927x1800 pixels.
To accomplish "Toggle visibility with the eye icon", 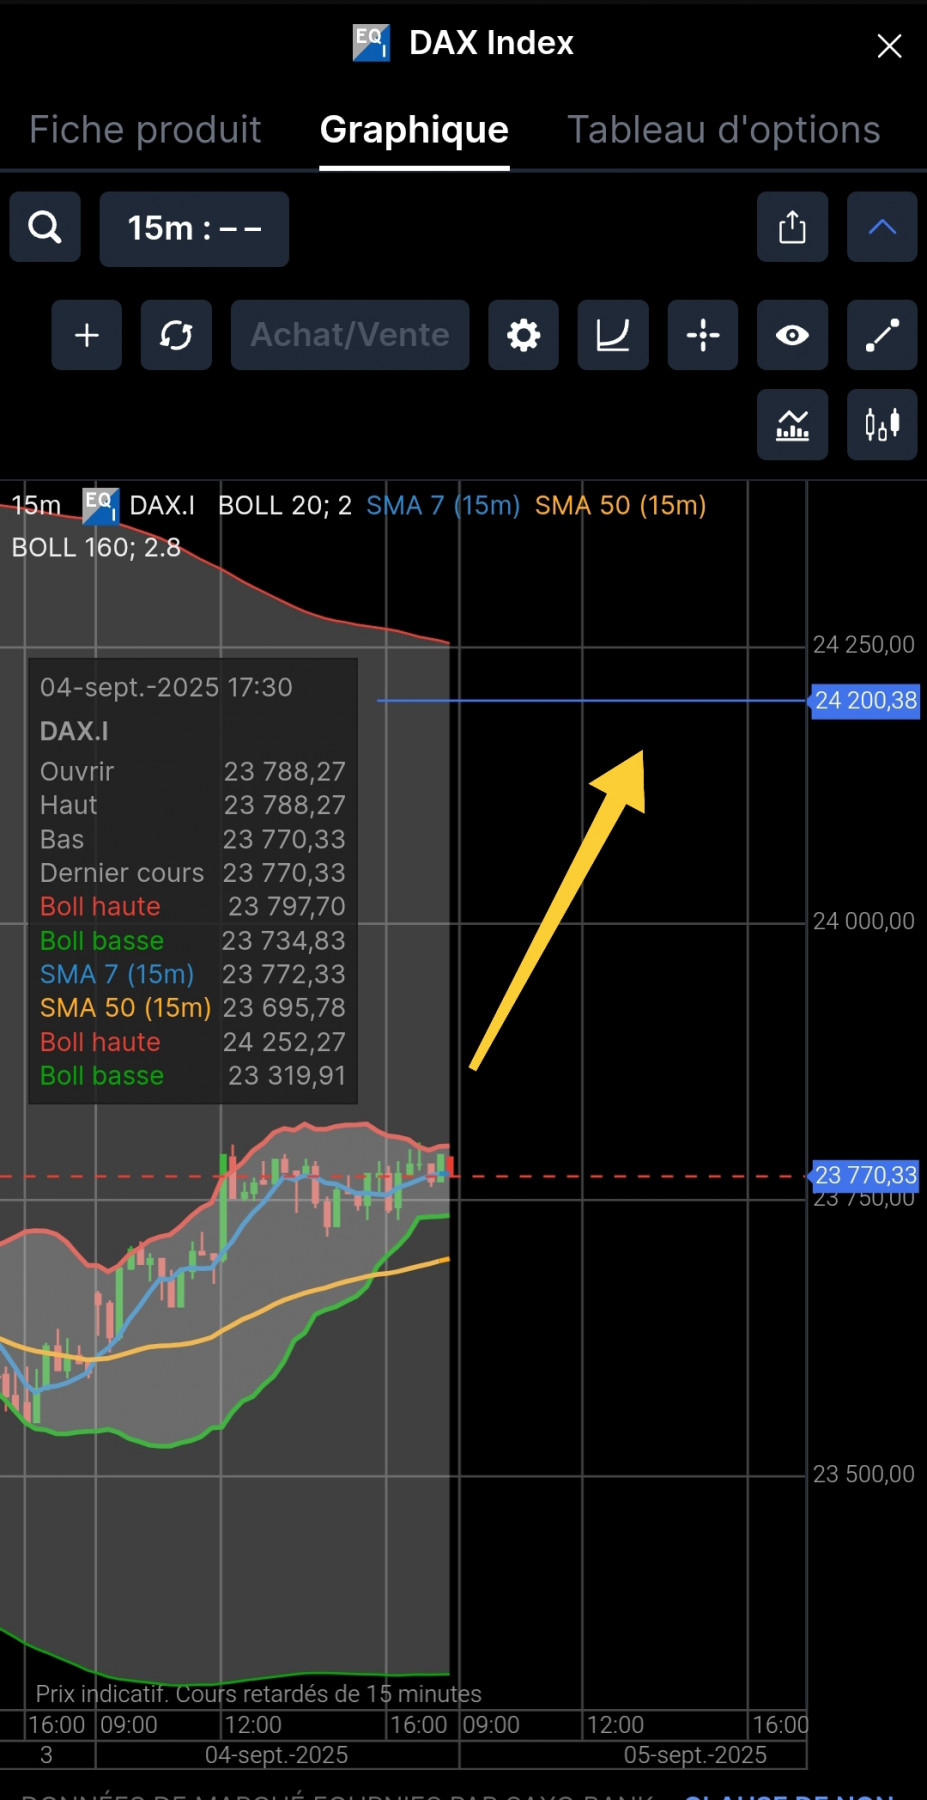I will tap(792, 335).
